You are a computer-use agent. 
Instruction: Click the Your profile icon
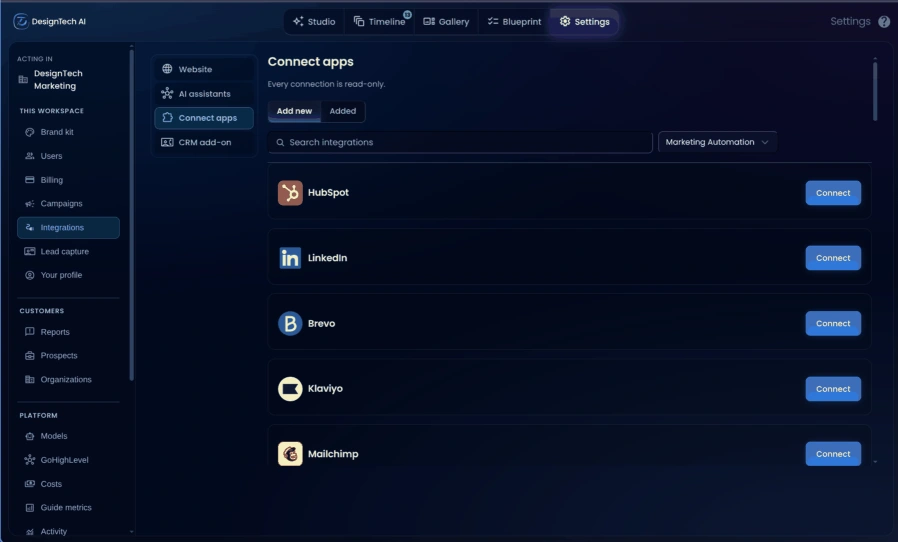30,275
